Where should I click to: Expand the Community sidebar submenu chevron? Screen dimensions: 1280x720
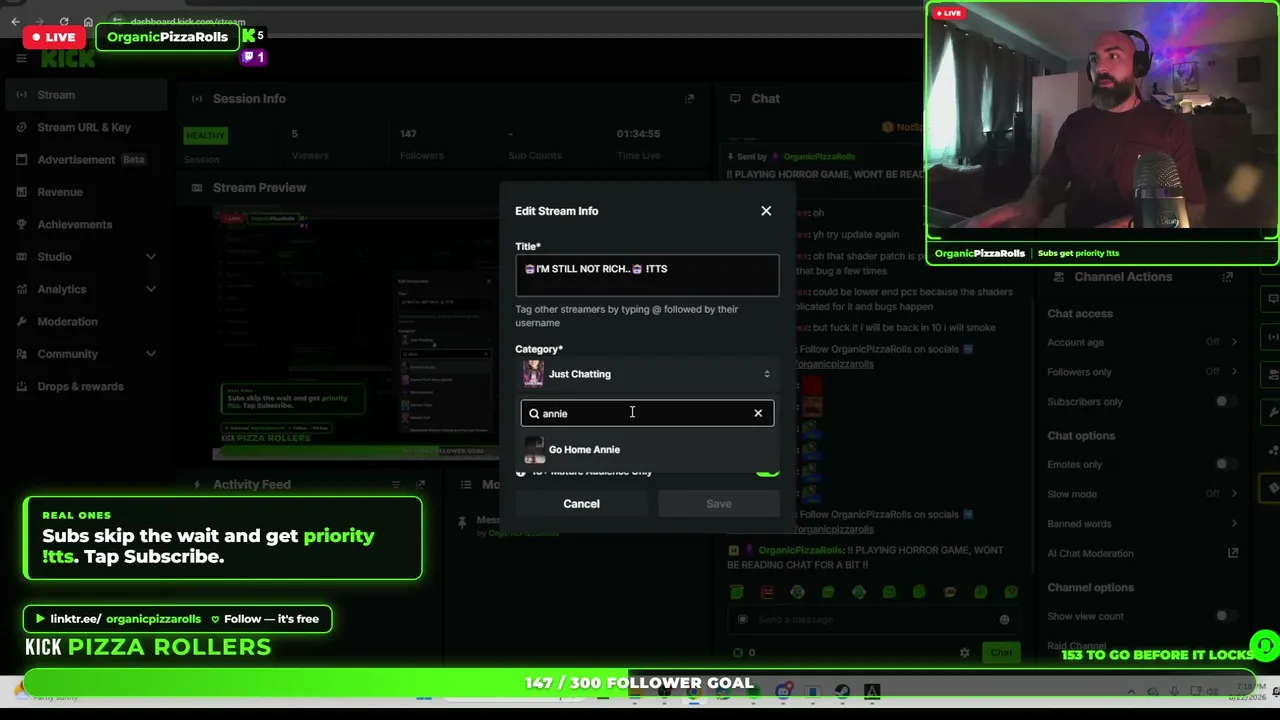[x=151, y=354]
